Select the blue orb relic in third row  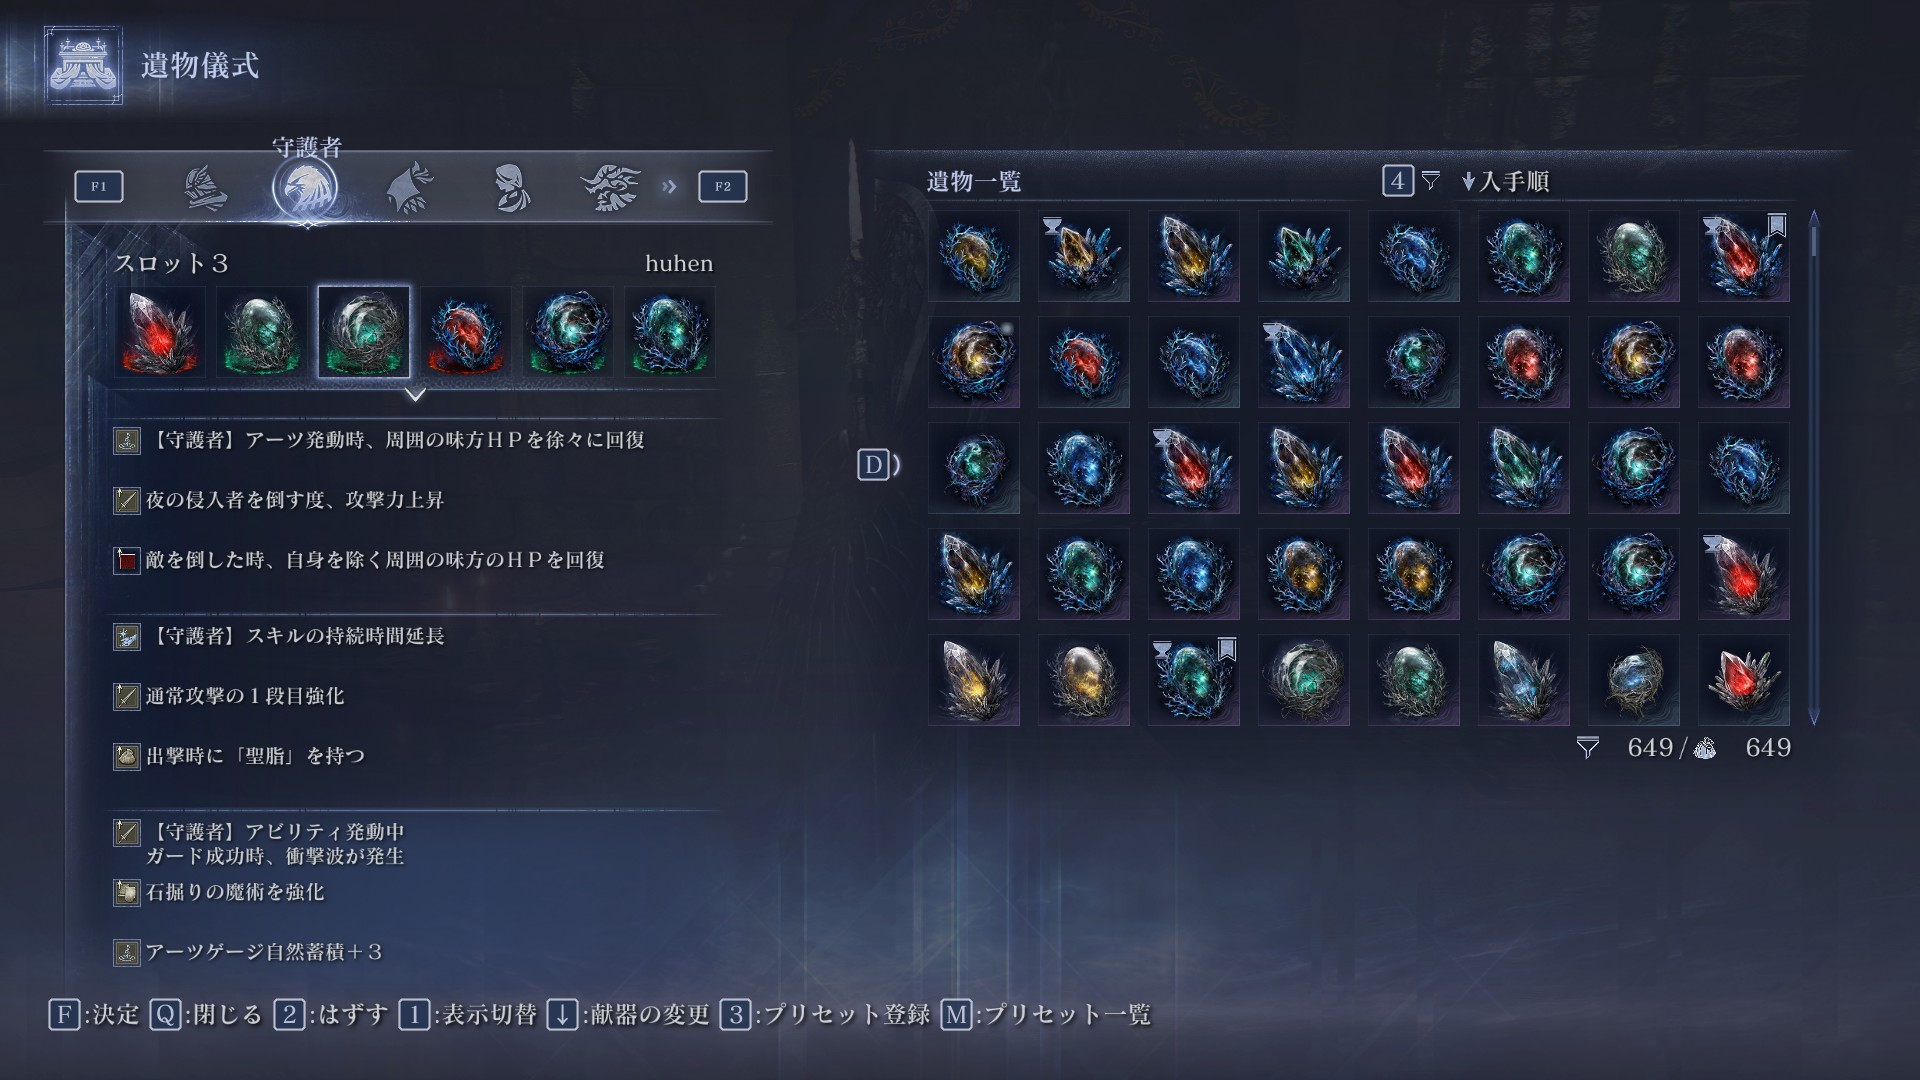[x=1084, y=468]
